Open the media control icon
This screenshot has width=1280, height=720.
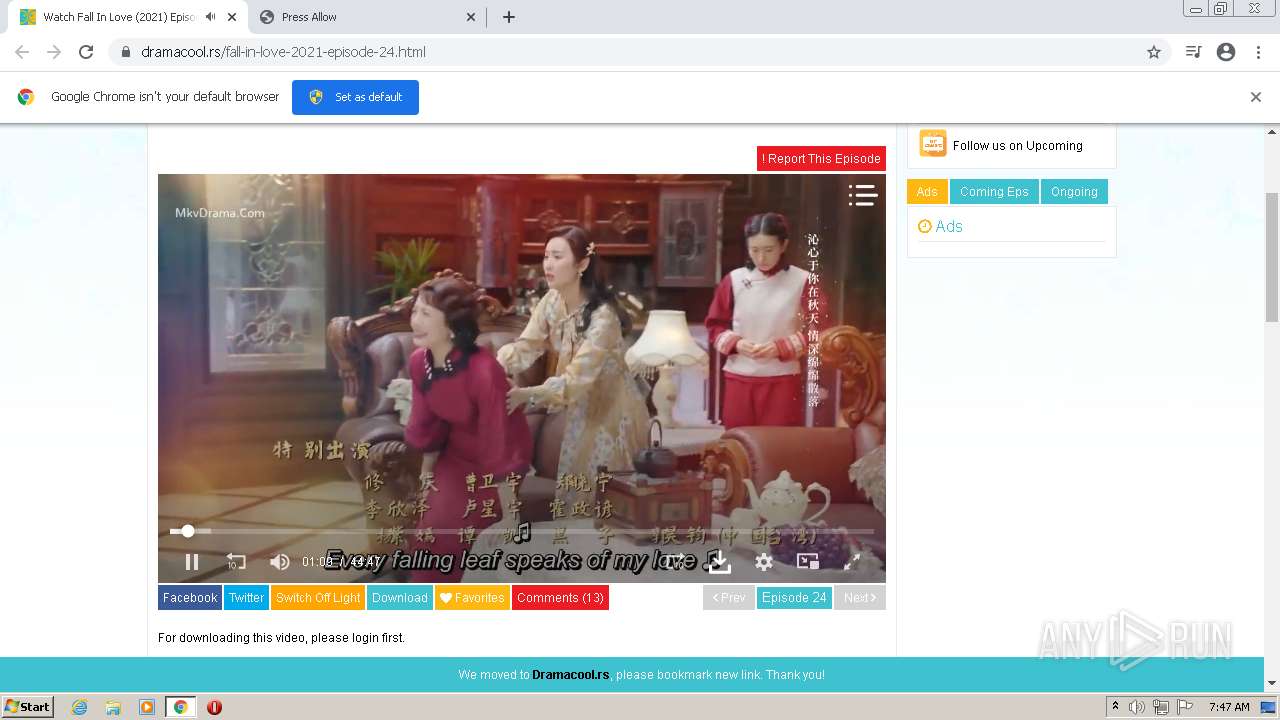(x=1193, y=52)
